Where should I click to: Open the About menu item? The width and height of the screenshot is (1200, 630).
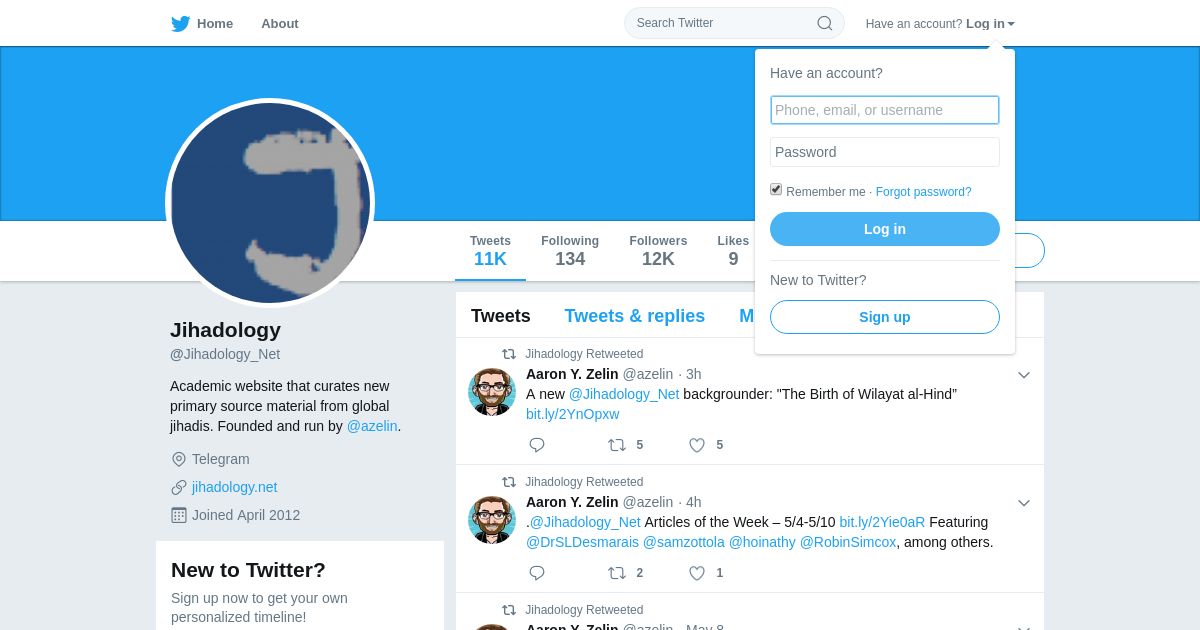280,24
